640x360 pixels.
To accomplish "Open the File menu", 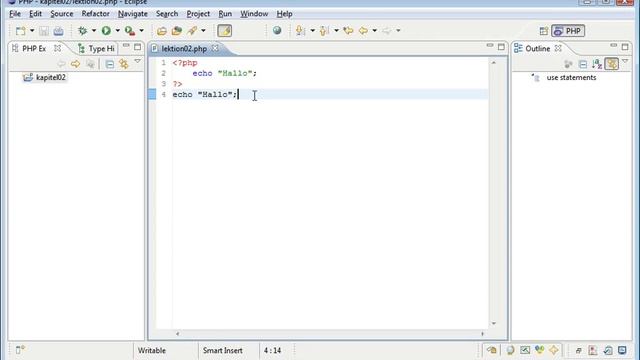I will click(15, 14).
